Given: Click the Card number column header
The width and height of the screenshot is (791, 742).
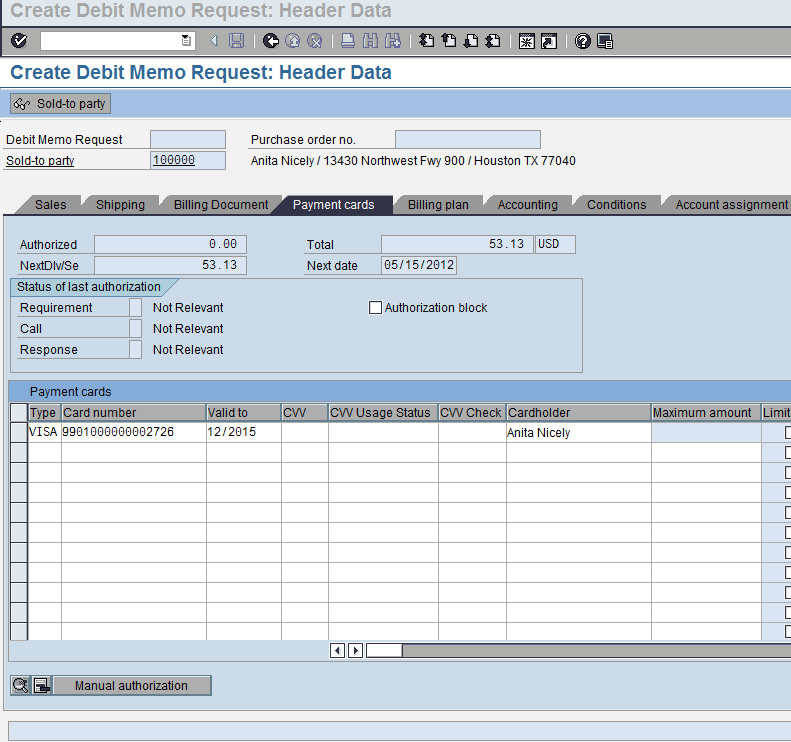Looking at the screenshot, I should coord(134,413).
